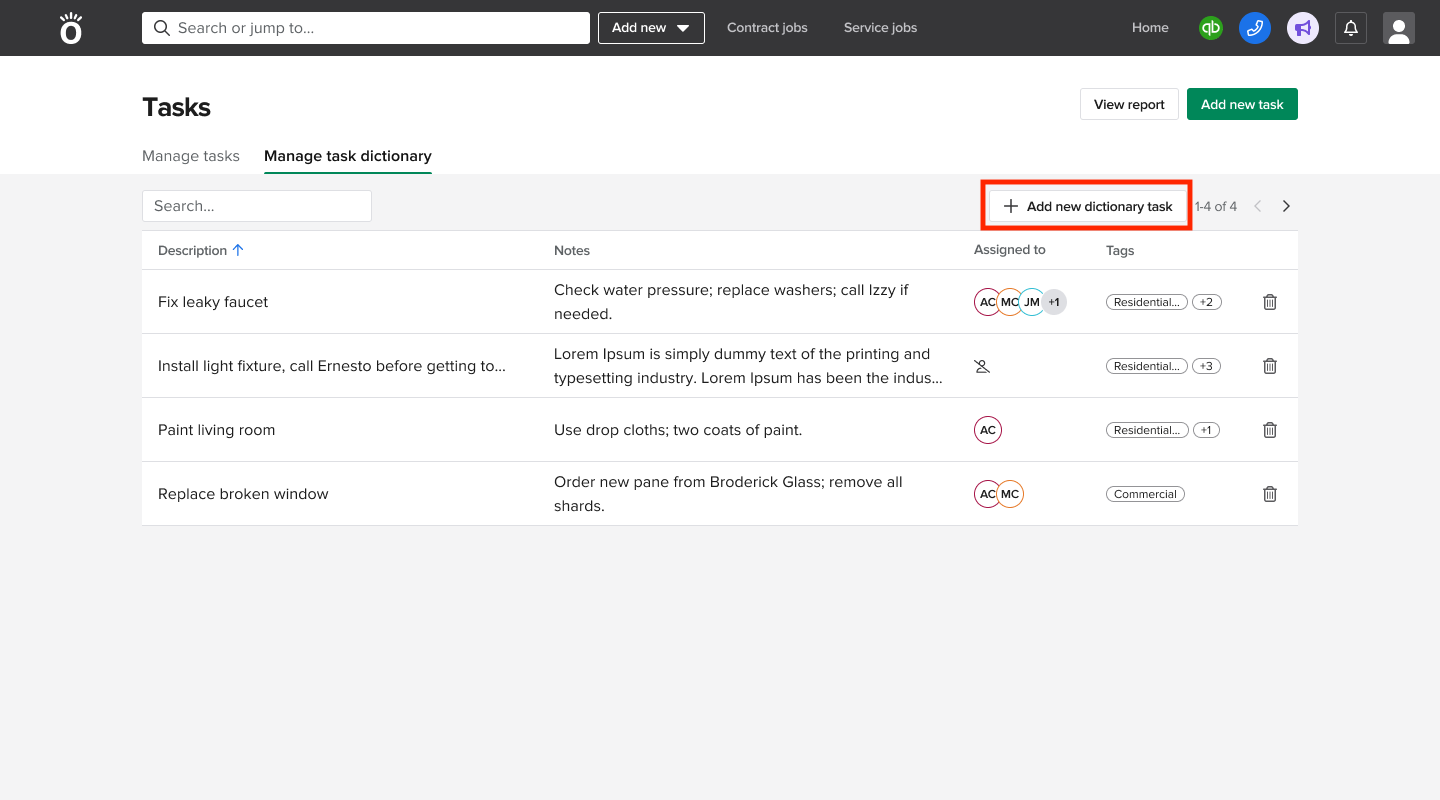The image size is (1440, 800).
Task: Click trash icon for Install light fixture
Action: 1269,366
